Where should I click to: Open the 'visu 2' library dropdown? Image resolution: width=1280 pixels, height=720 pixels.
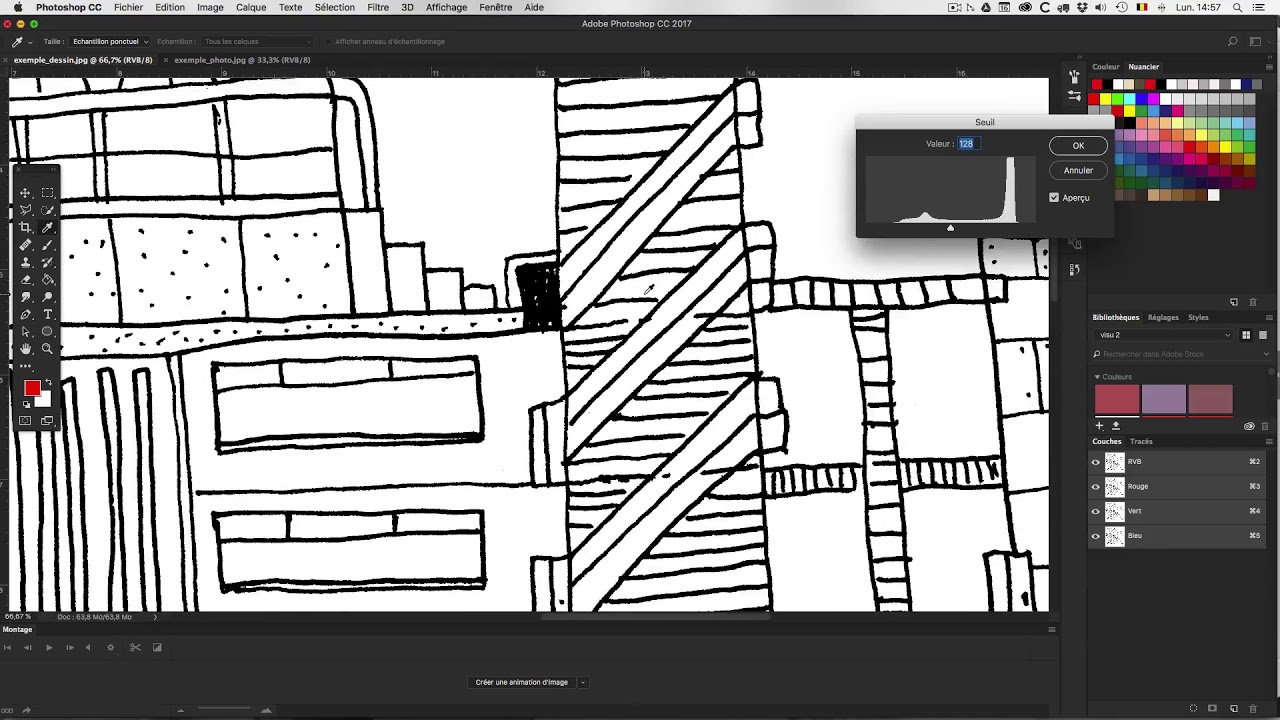point(1163,335)
